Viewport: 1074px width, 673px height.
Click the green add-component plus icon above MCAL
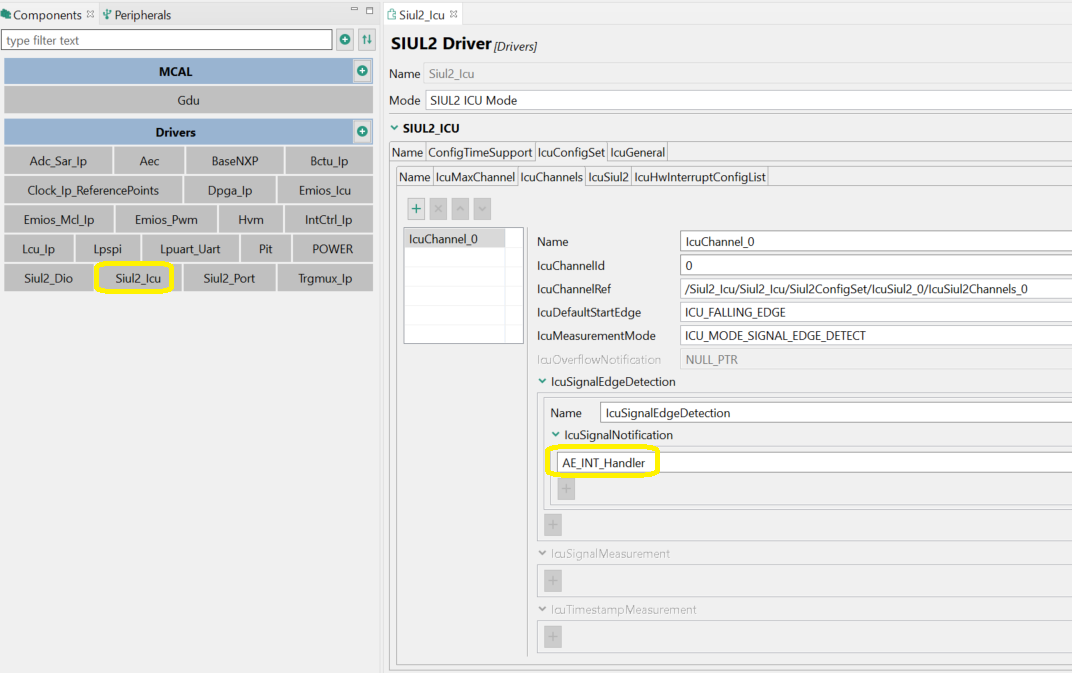point(347,39)
